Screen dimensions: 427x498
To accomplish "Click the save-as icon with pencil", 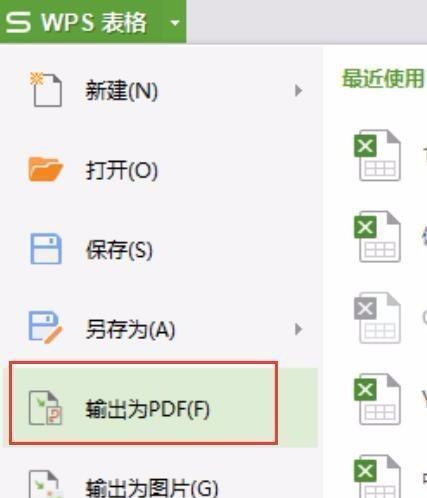I will (x=46, y=327).
